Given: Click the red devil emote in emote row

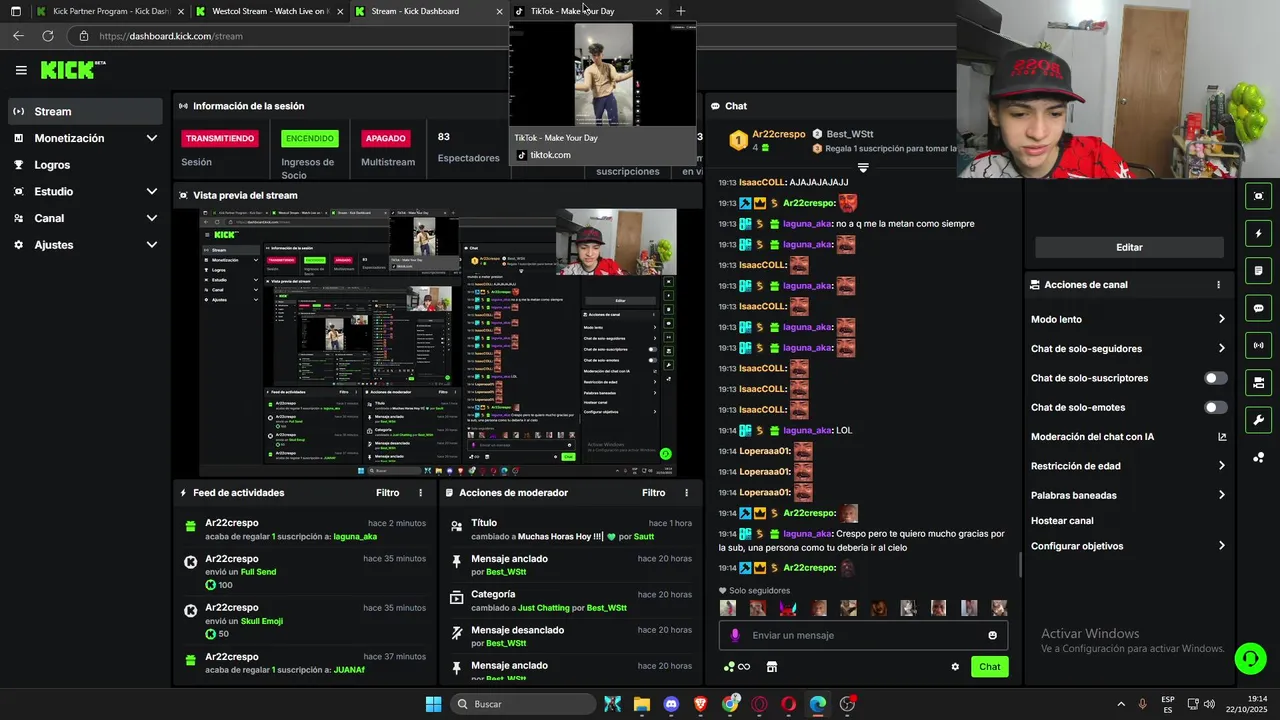Looking at the screenshot, I should click(x=788, y=608).
